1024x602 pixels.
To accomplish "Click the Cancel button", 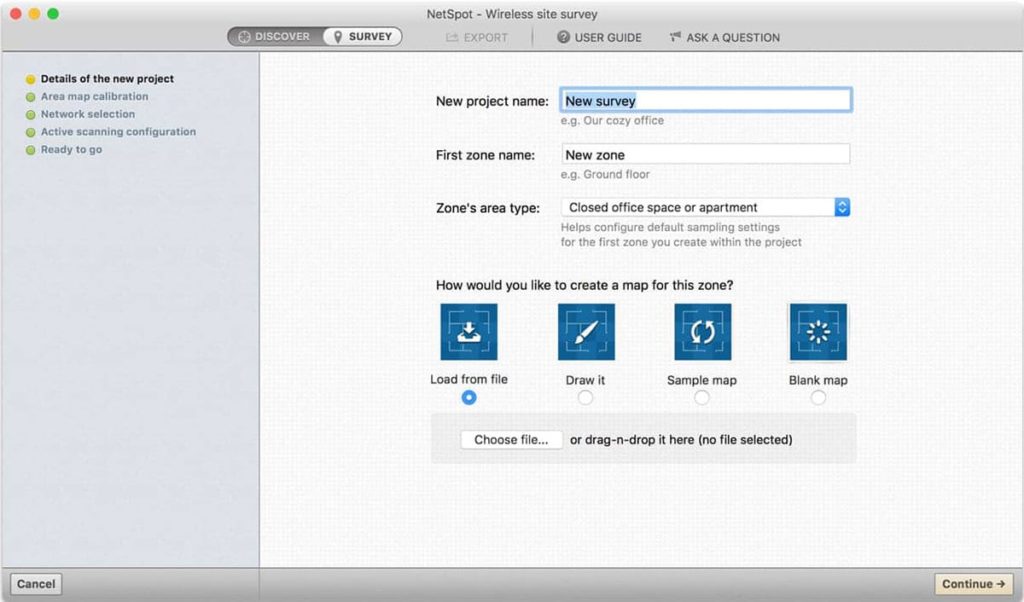I will point(36,584).
